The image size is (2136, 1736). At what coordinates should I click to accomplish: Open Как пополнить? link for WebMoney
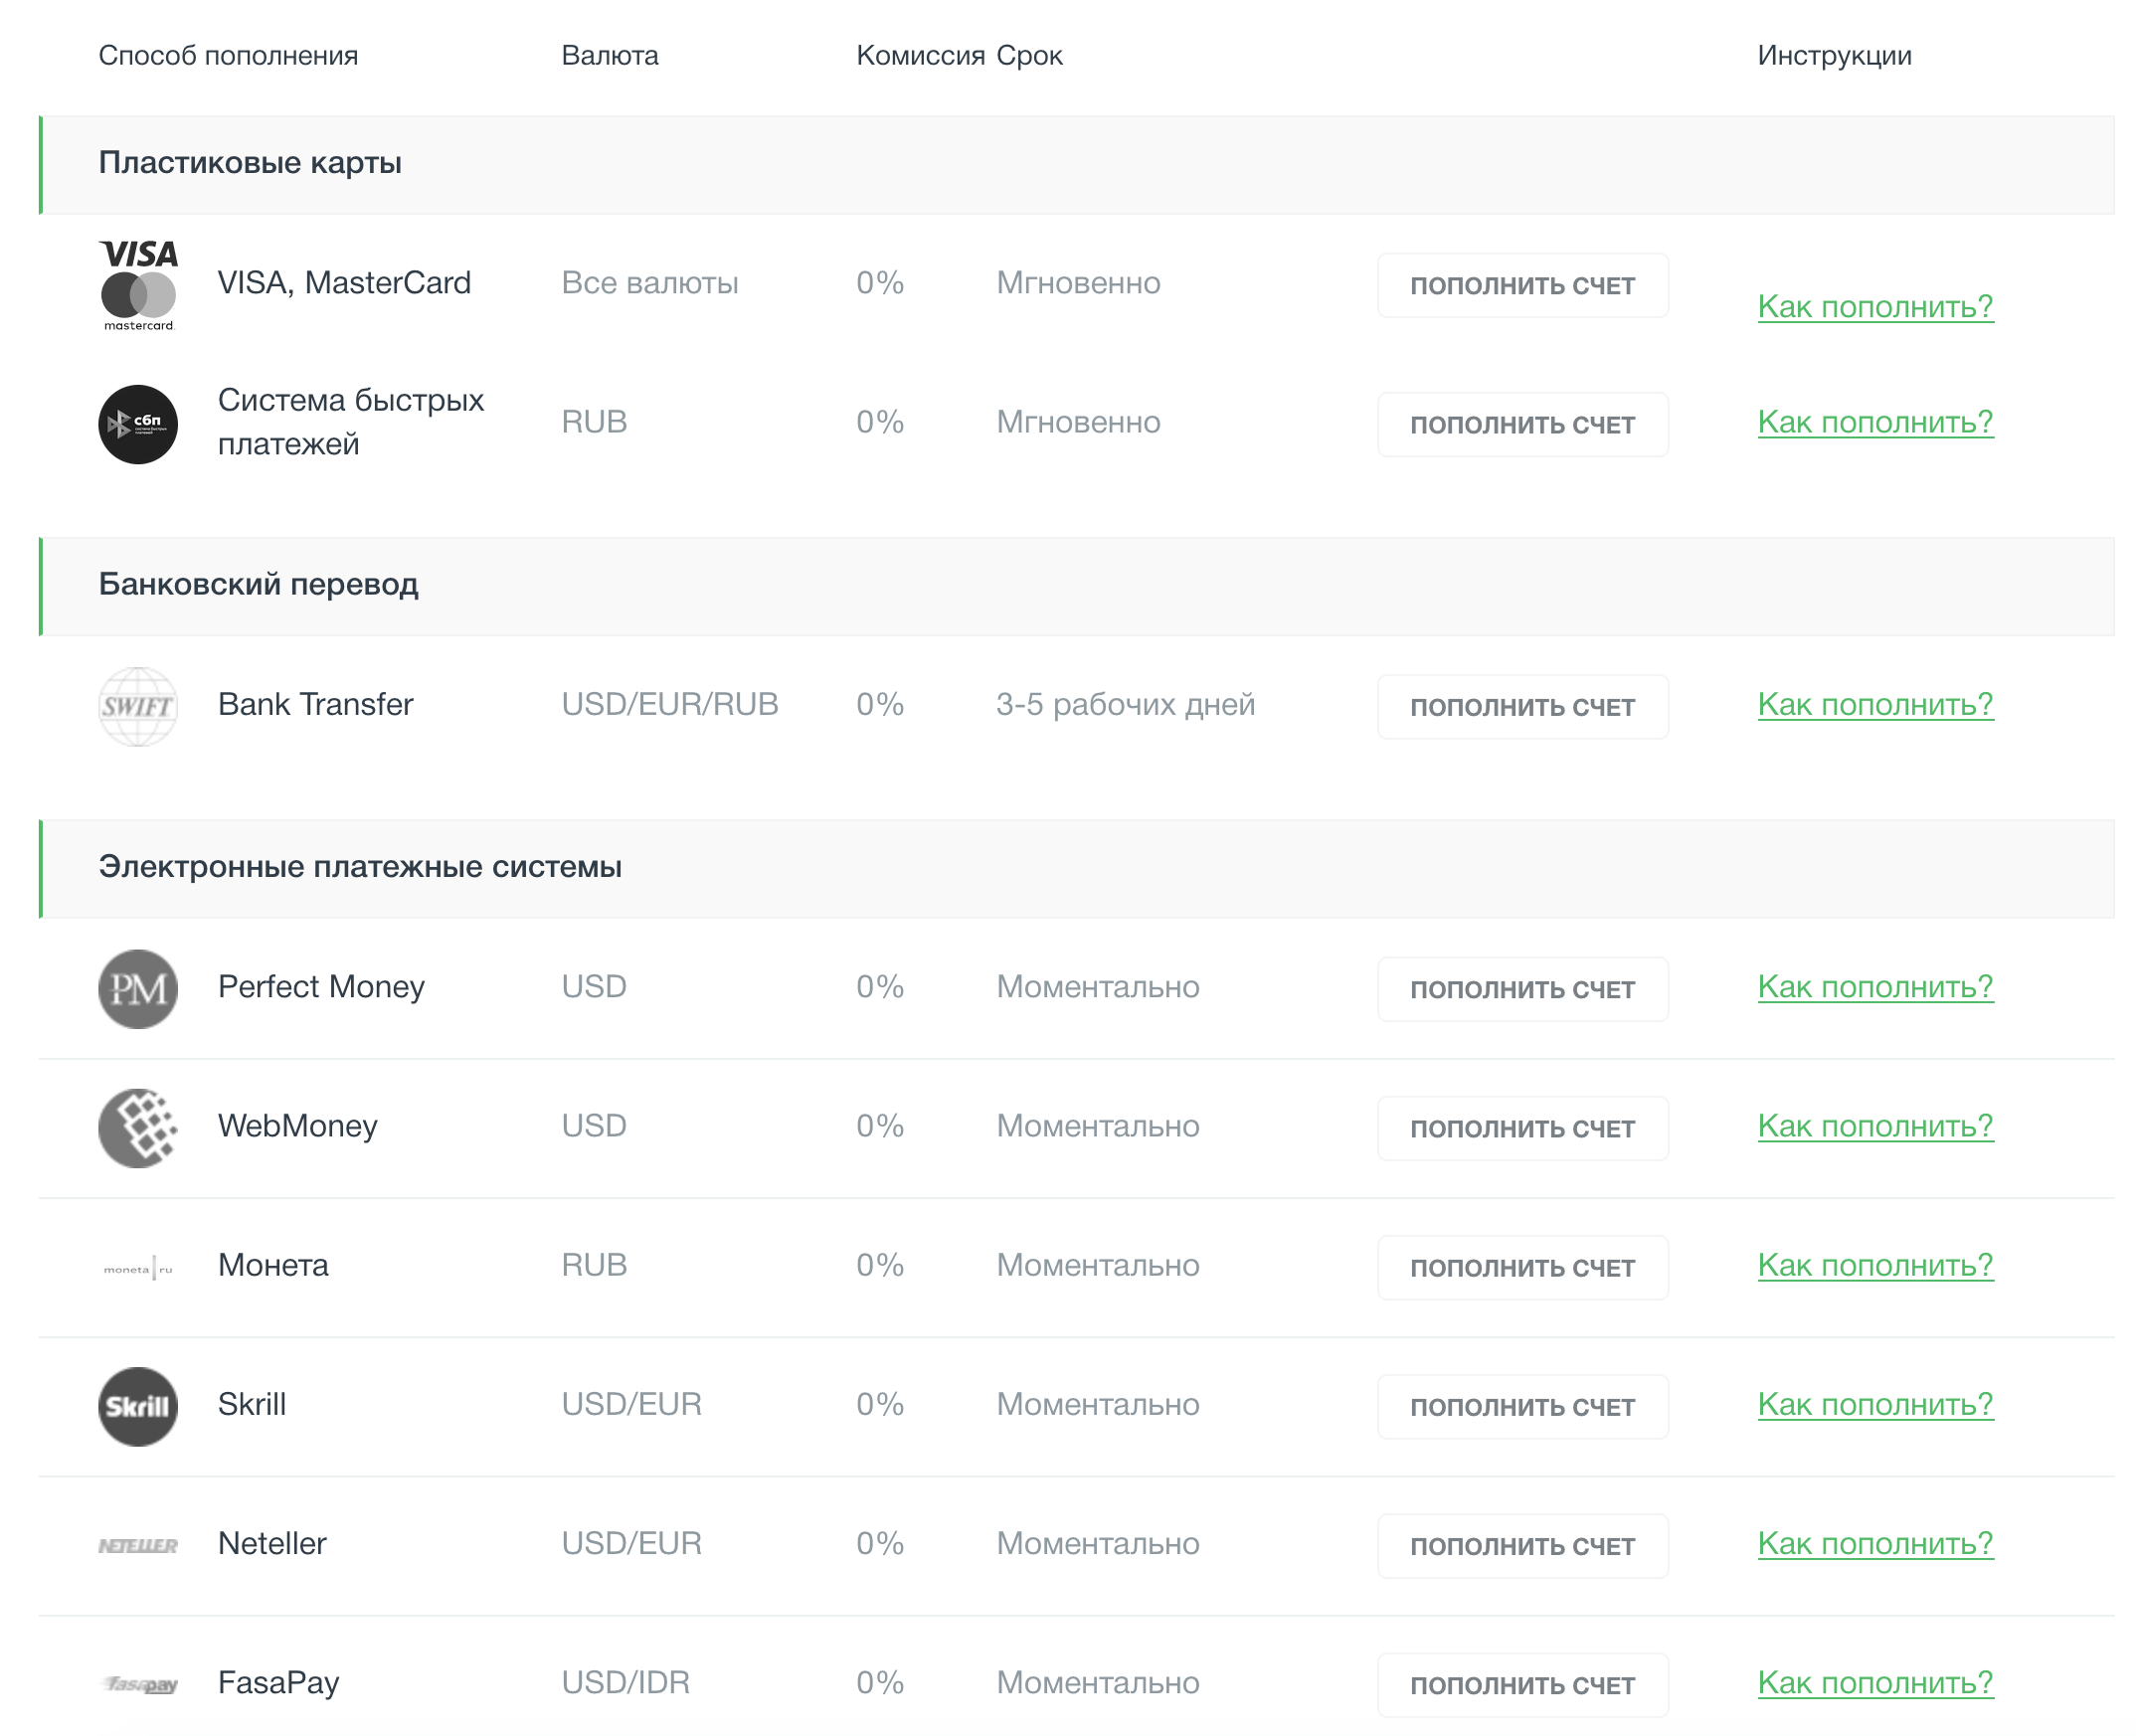coord(1874,1125)
